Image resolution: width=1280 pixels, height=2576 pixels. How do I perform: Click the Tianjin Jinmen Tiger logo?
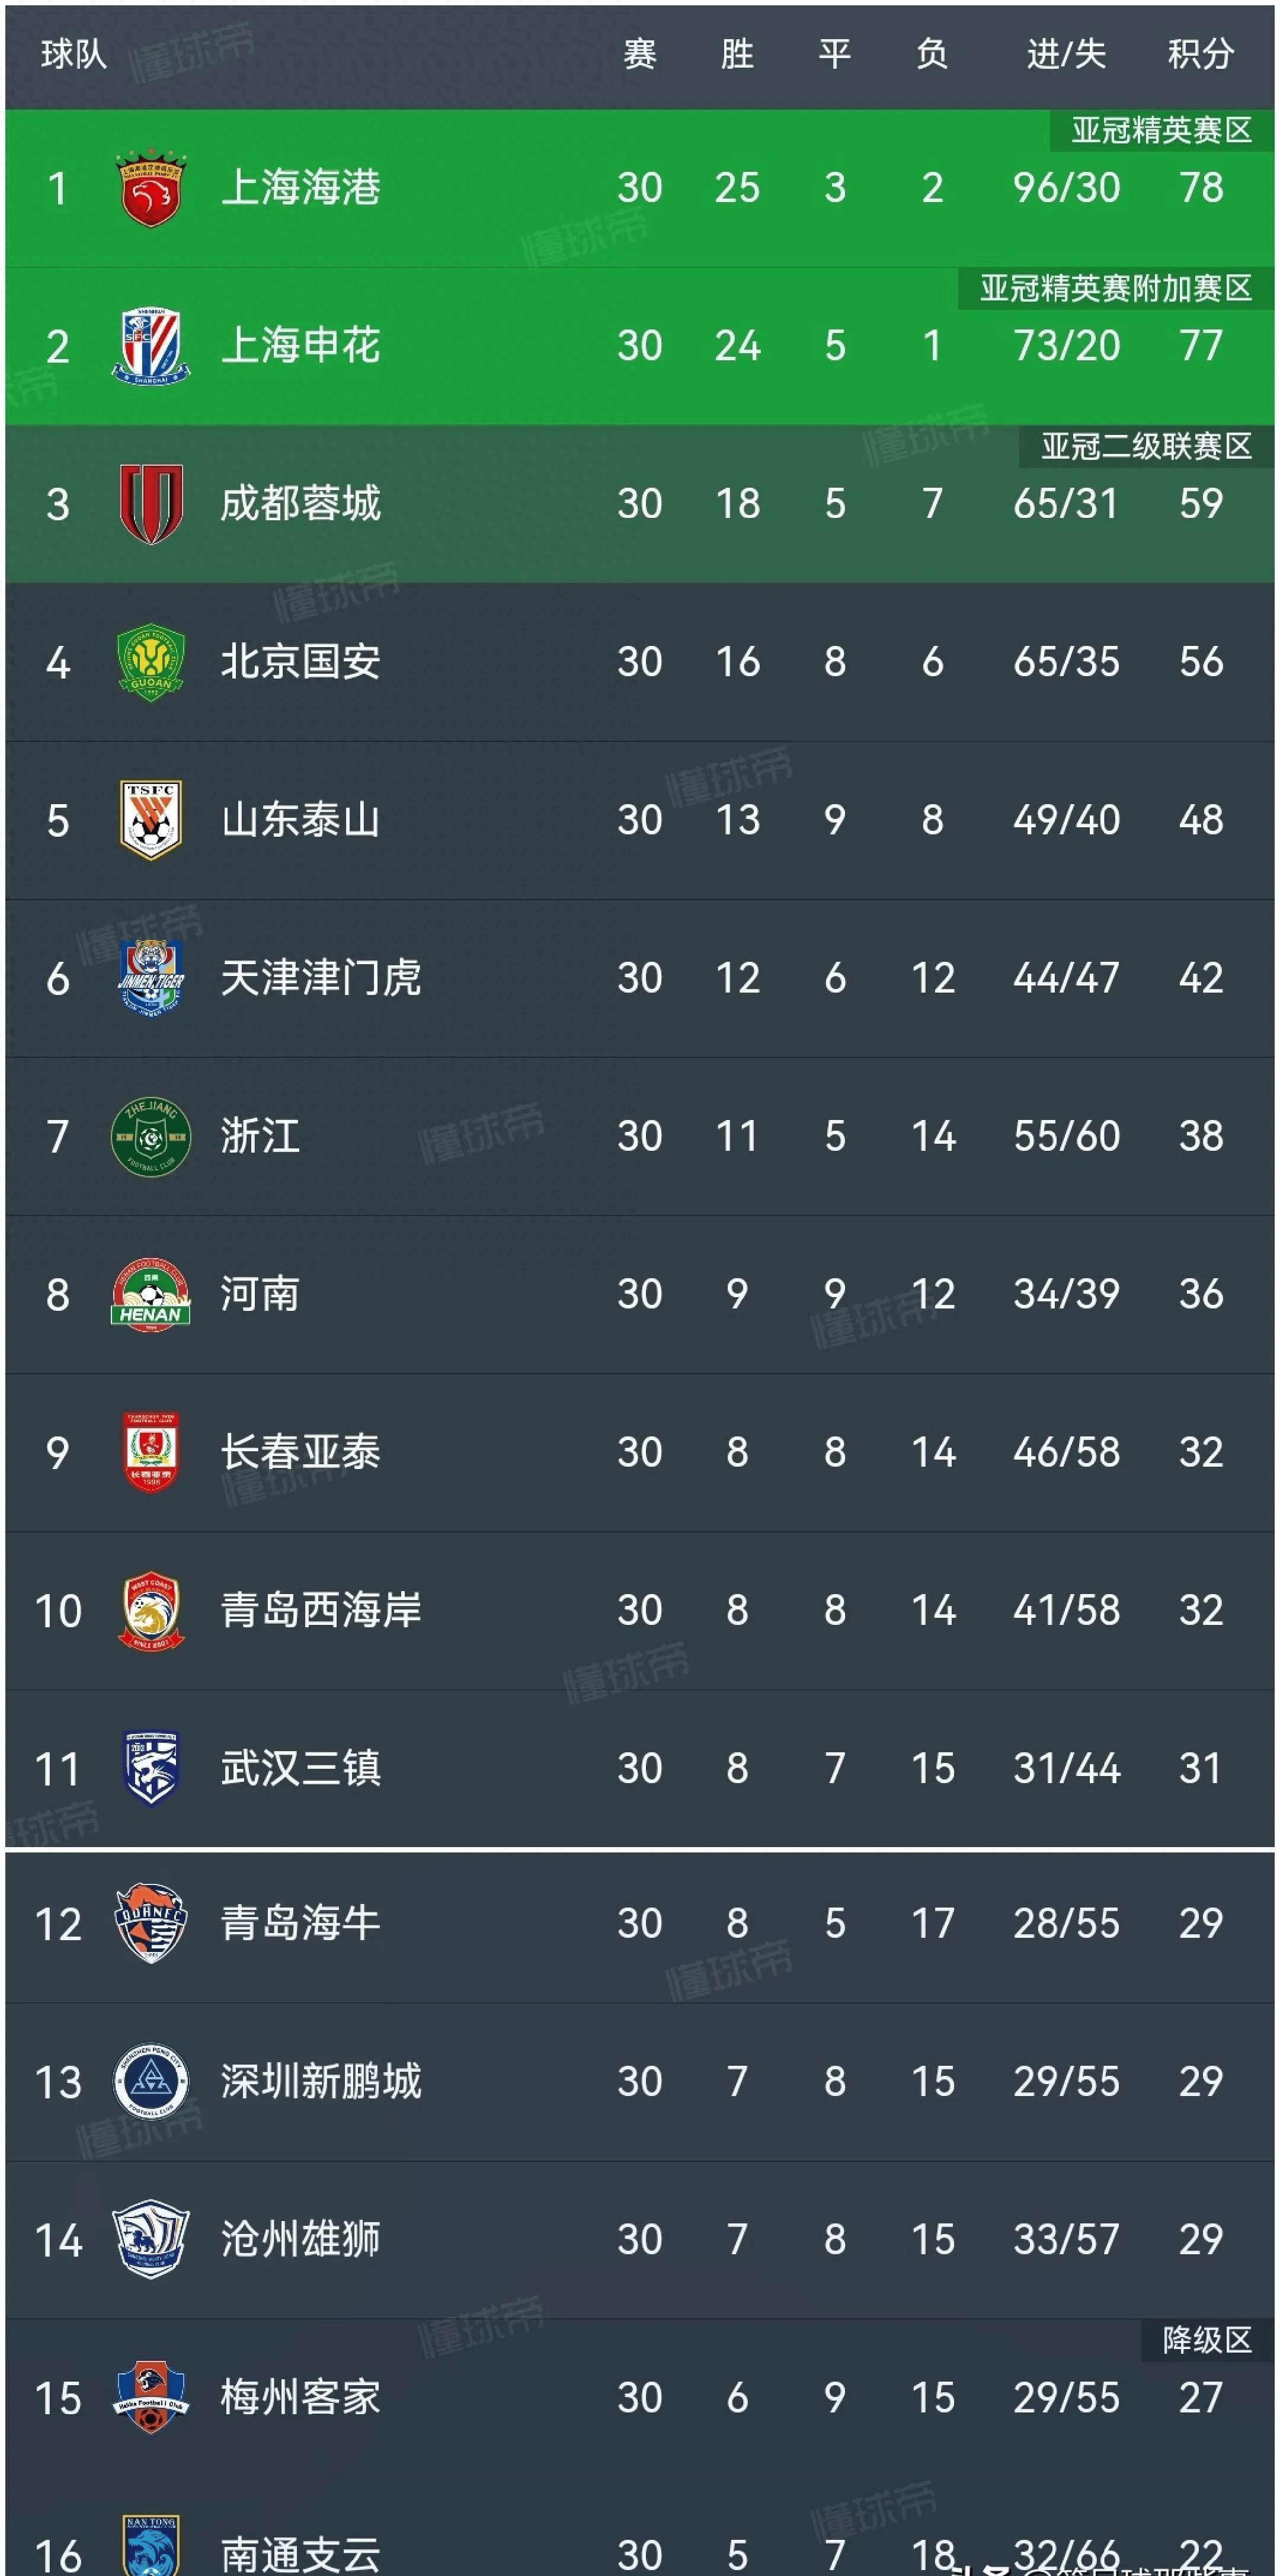[150, 977]
